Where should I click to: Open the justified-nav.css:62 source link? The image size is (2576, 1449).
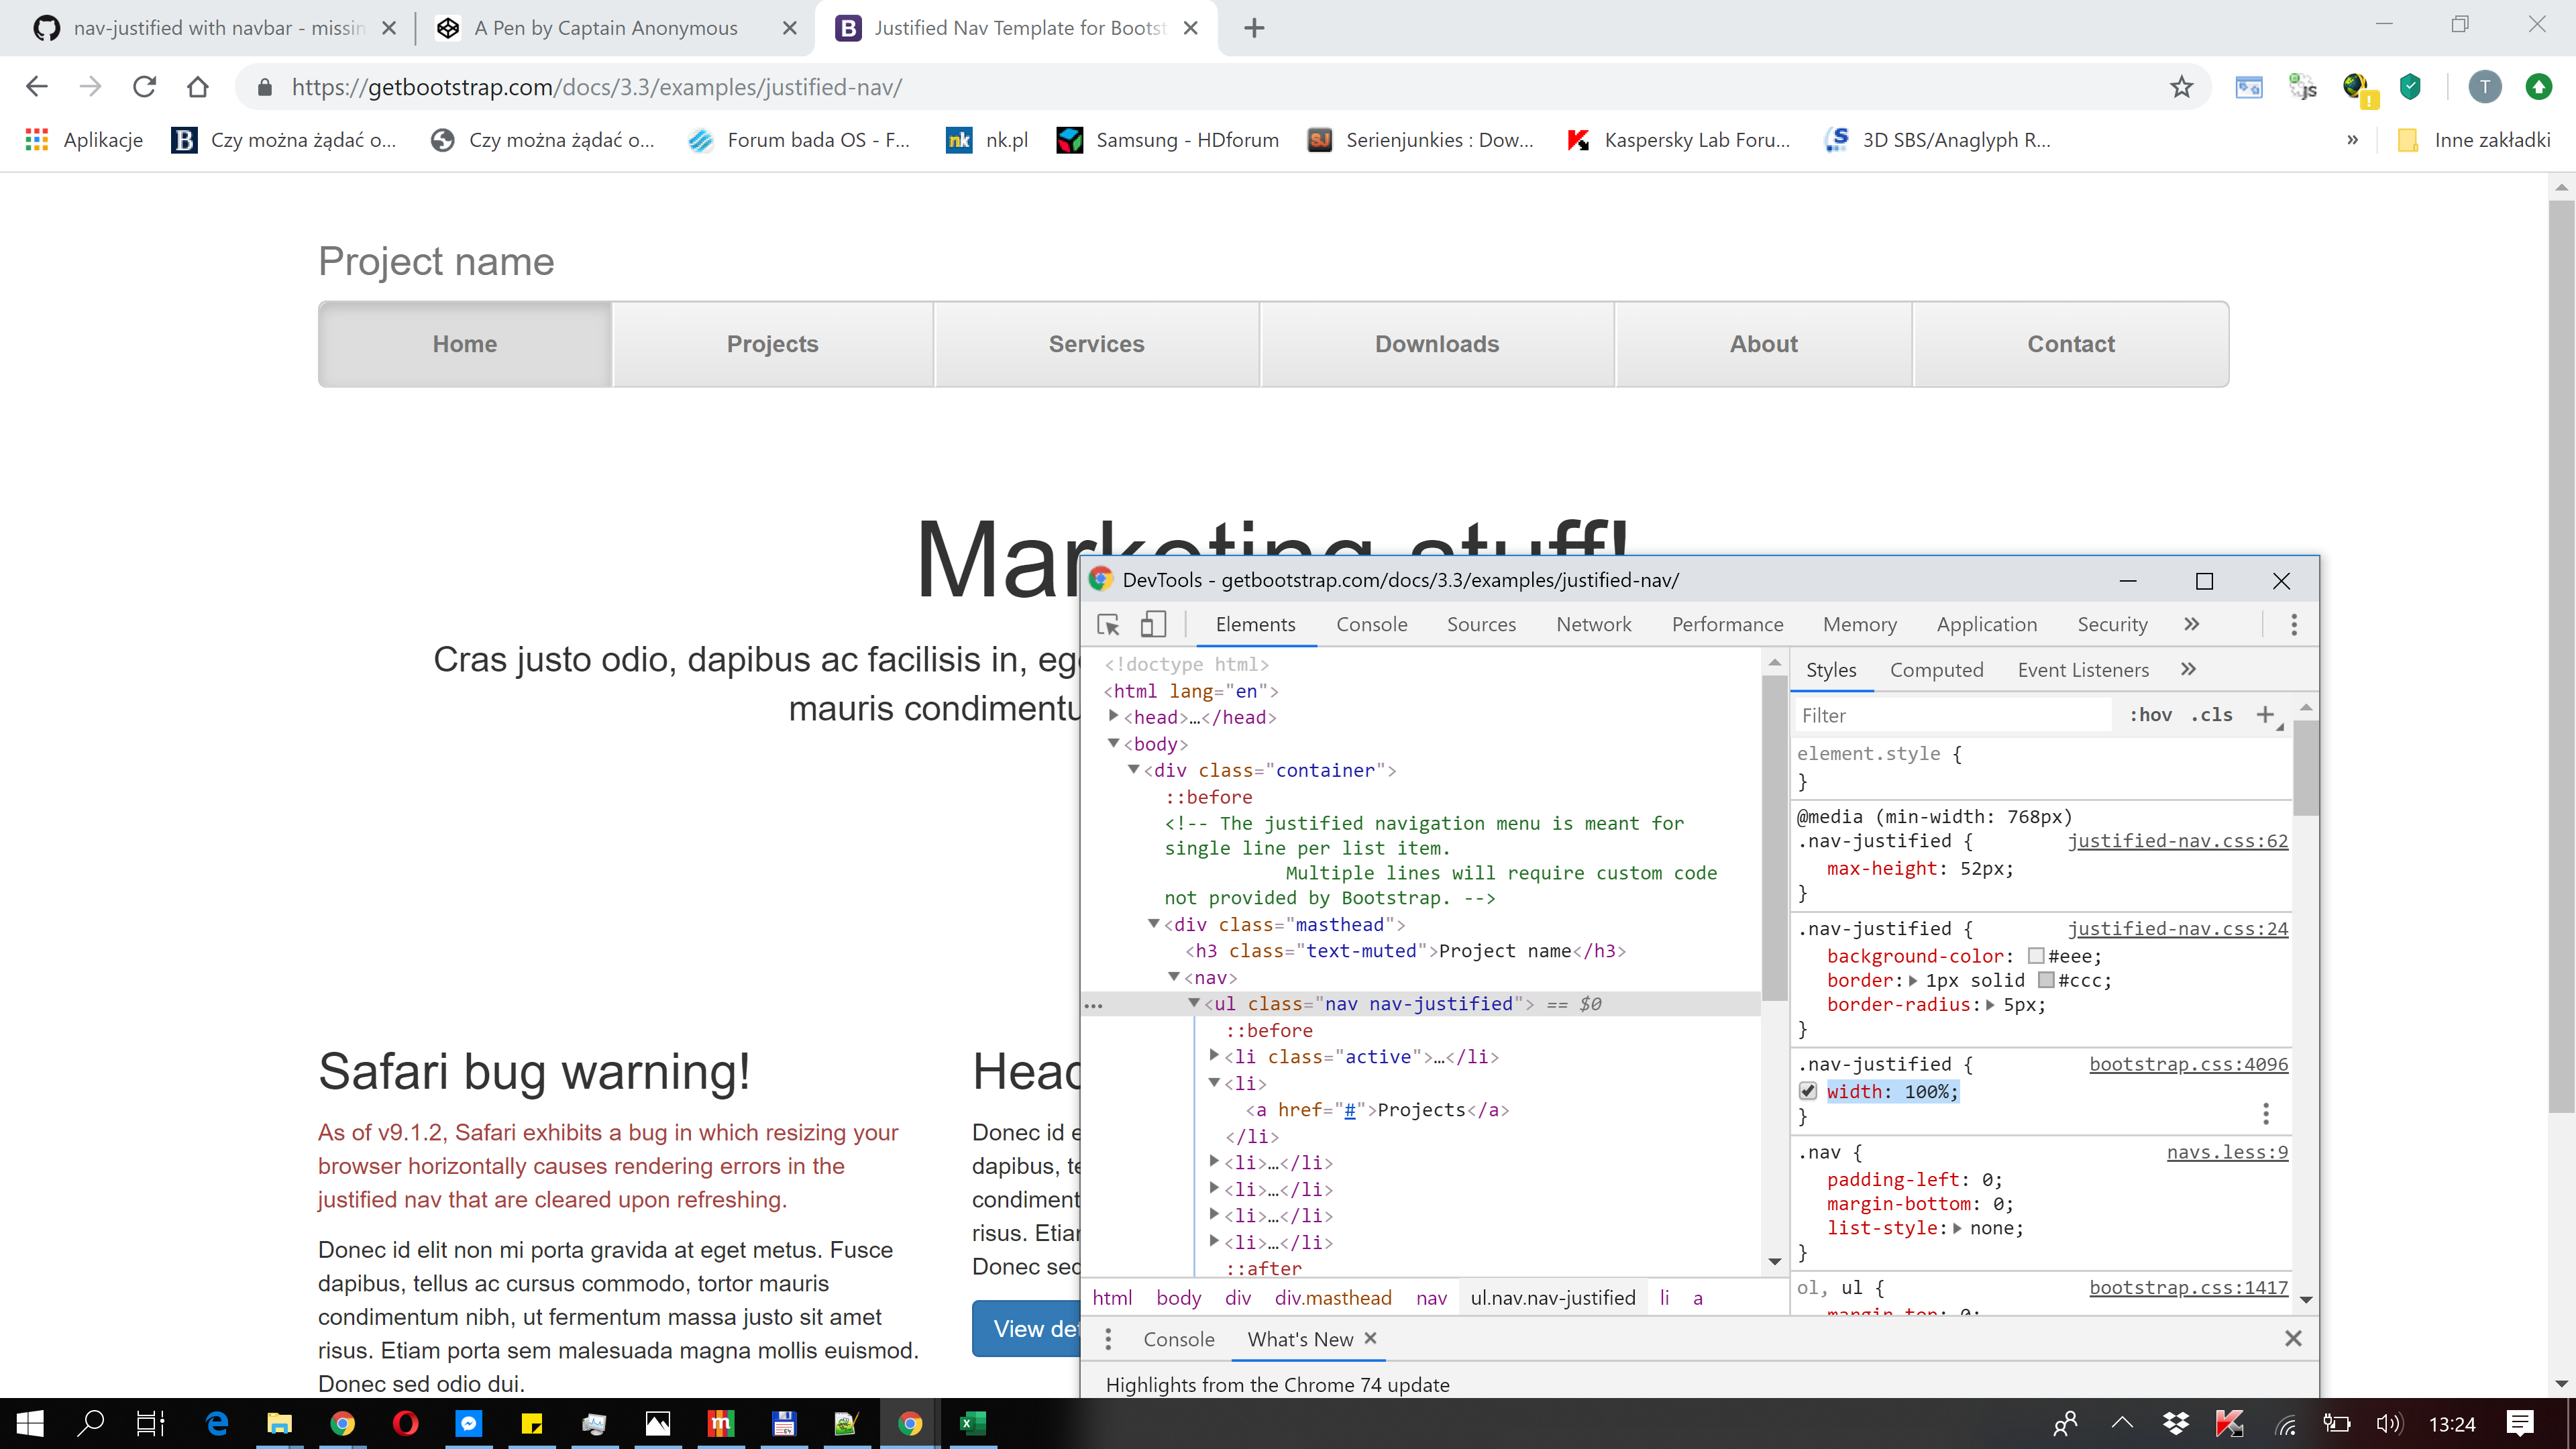coord(2177,841)
